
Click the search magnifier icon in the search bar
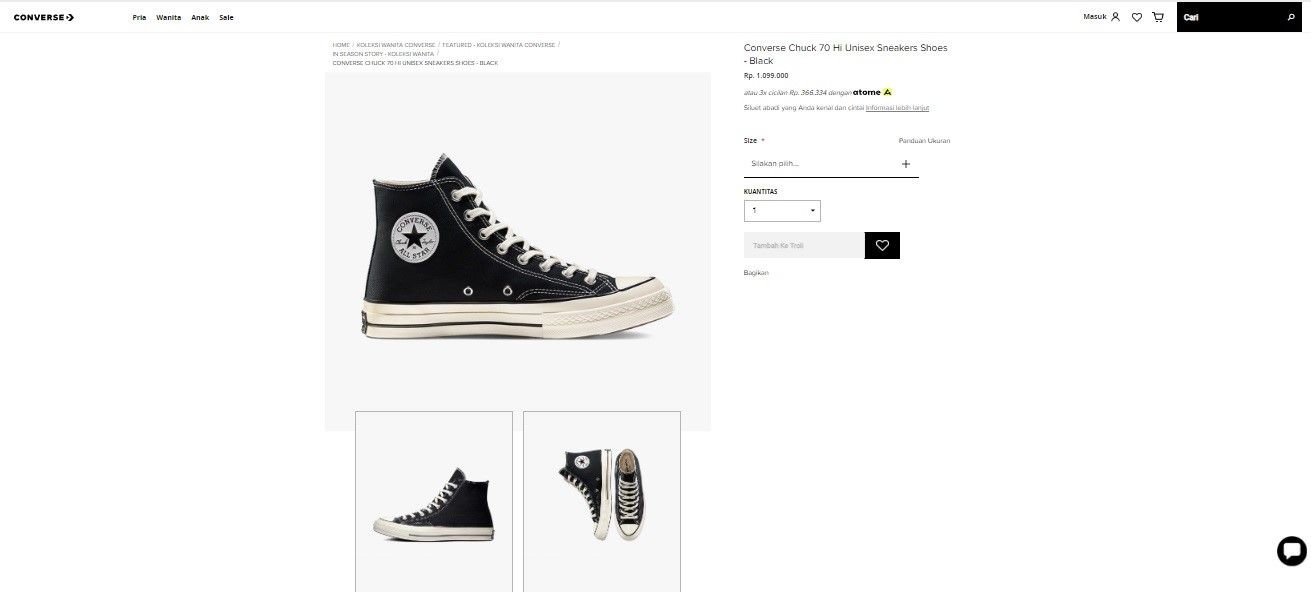point(1291,17)
